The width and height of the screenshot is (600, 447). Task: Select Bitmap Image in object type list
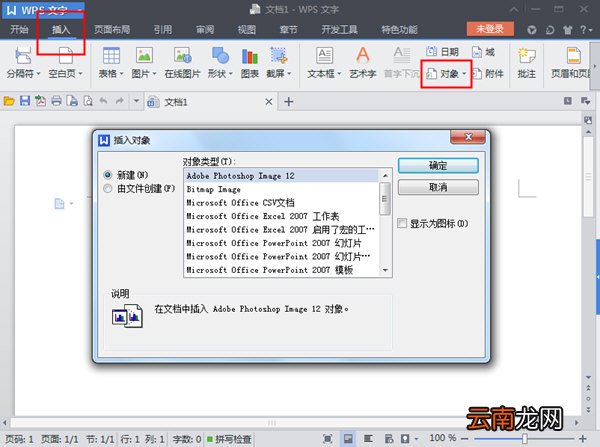tap(281, 189)
